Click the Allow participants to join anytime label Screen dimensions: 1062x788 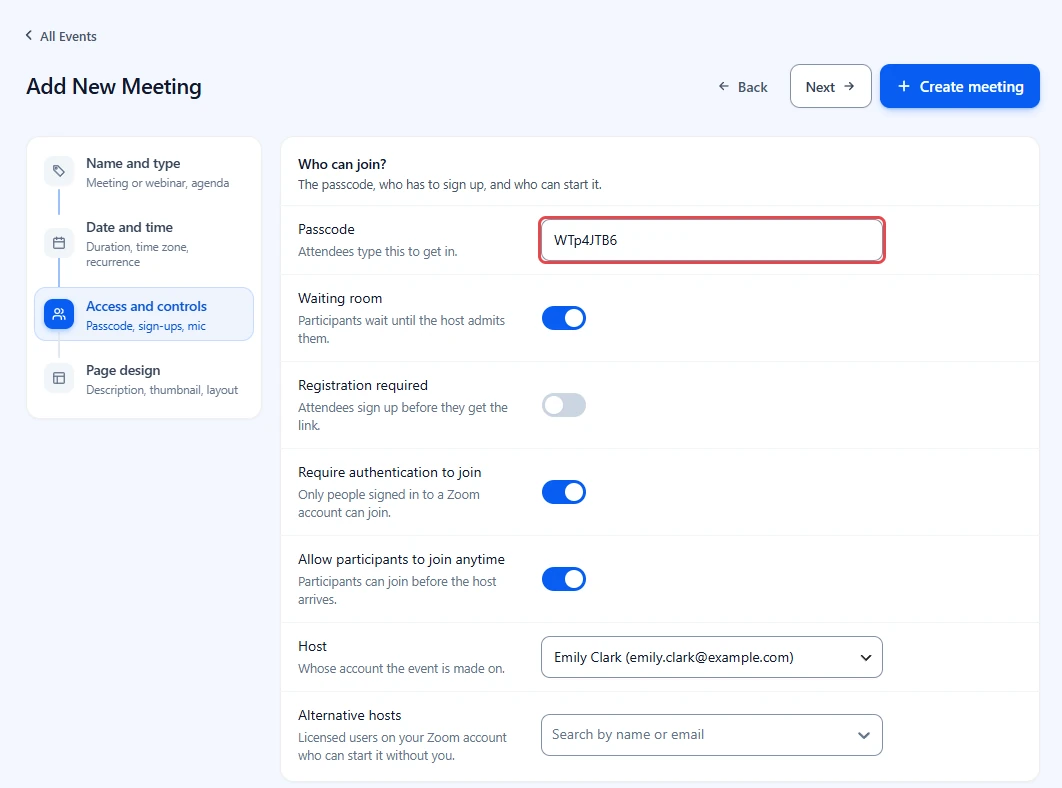point(402,560)
